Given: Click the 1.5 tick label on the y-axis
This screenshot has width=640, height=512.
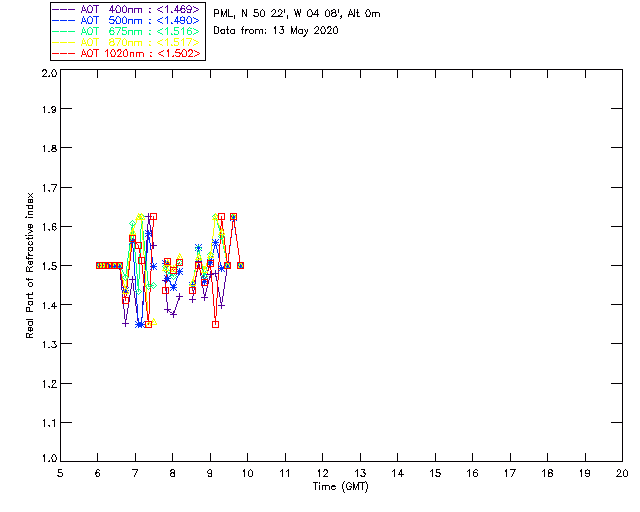Looking at the screenshot, I should tap(47, 266).
